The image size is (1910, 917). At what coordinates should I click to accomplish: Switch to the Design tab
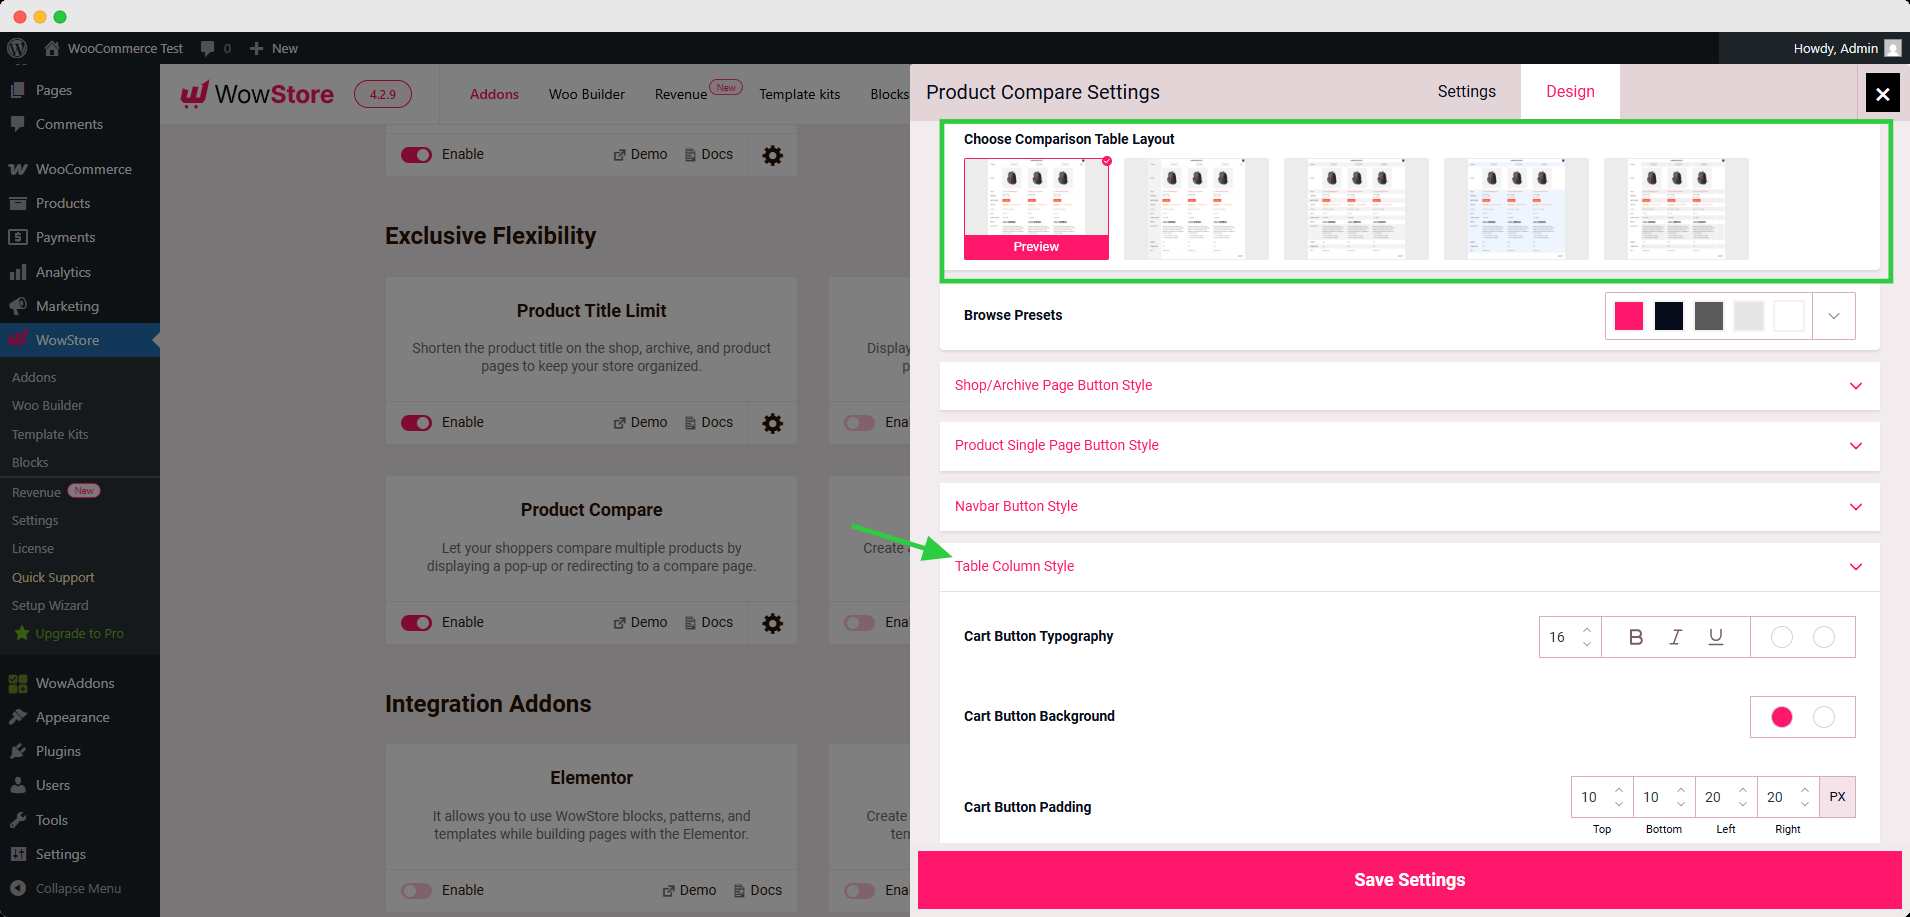point(1570,91)
